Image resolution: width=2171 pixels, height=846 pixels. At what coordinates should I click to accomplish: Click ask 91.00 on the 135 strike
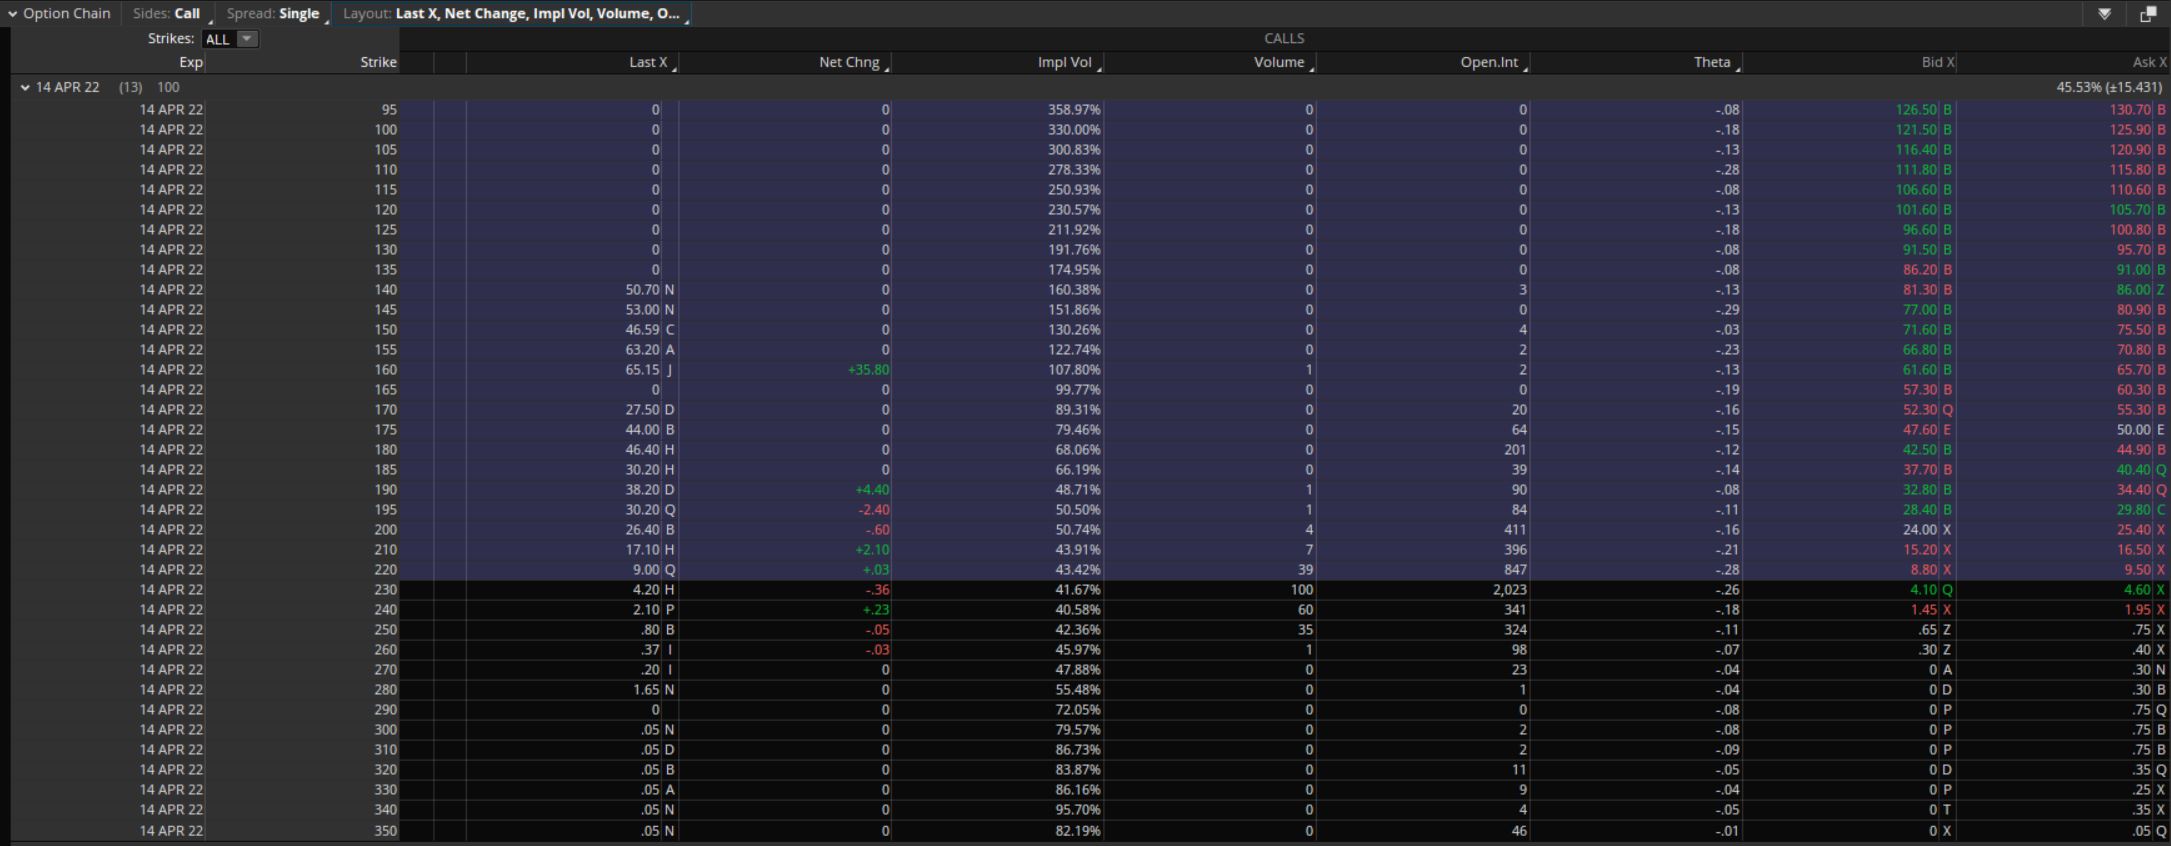click(2133, 270)
